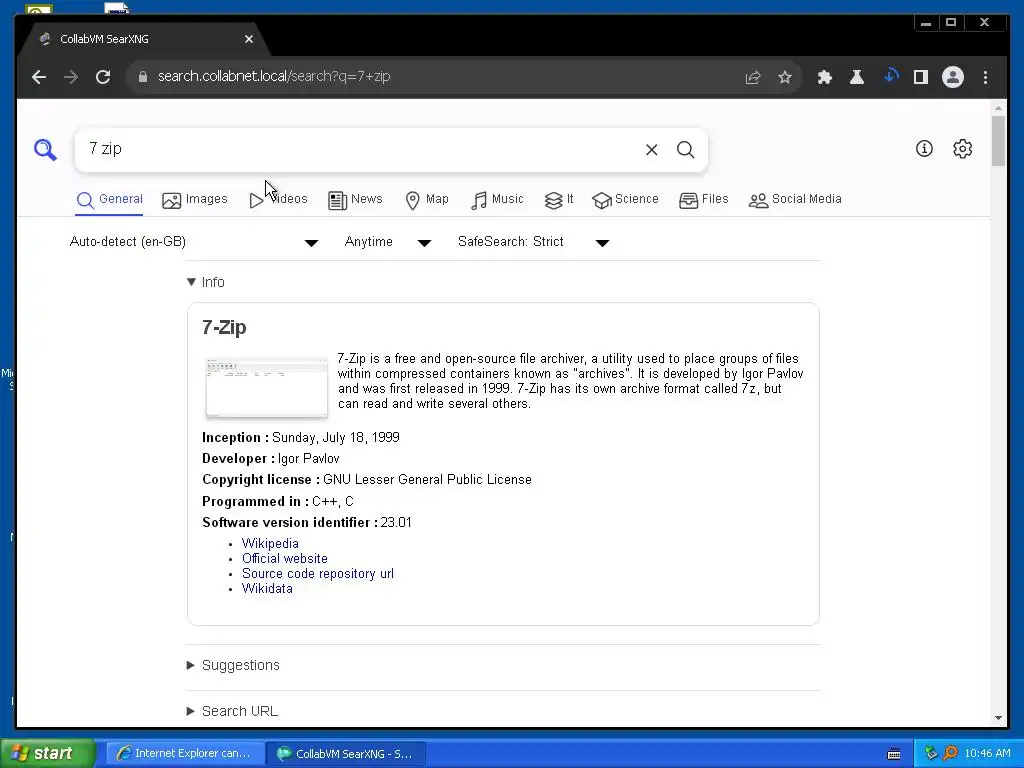The height and width of the screenshot is (768, 1024).
Task: Click the green shield tray icon
Action: point(931,754)
